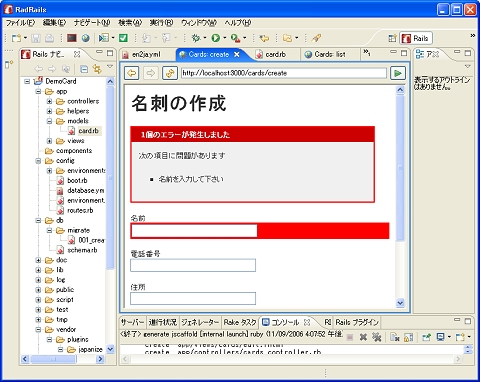Open the console/terminal toolbar icon
Viewport: 480px width, 382px height.
(72, 38)
